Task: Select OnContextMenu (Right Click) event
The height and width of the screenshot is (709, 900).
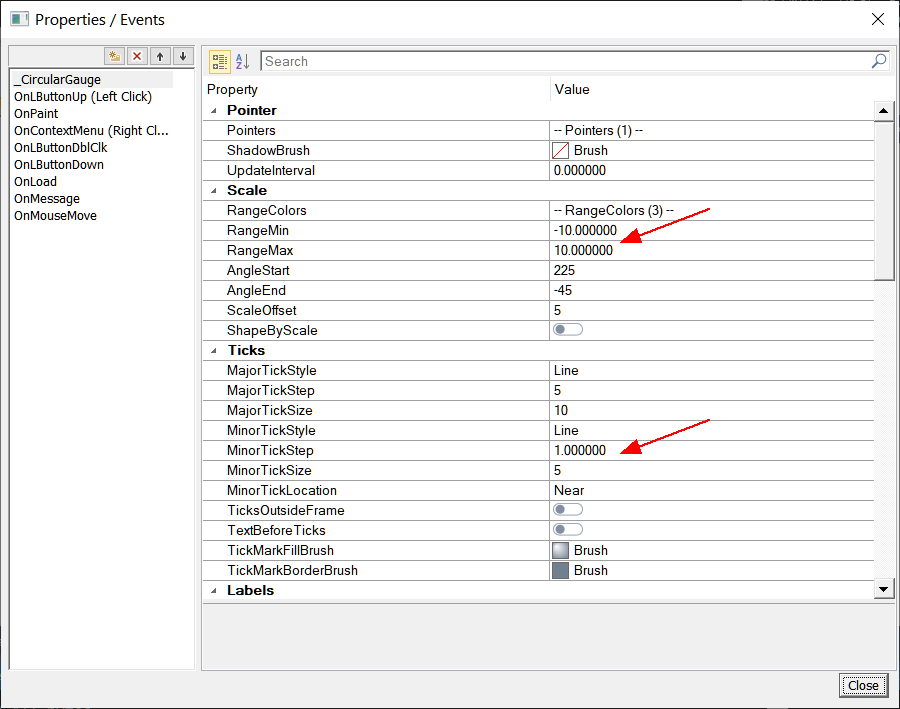Action: point(91,130)
